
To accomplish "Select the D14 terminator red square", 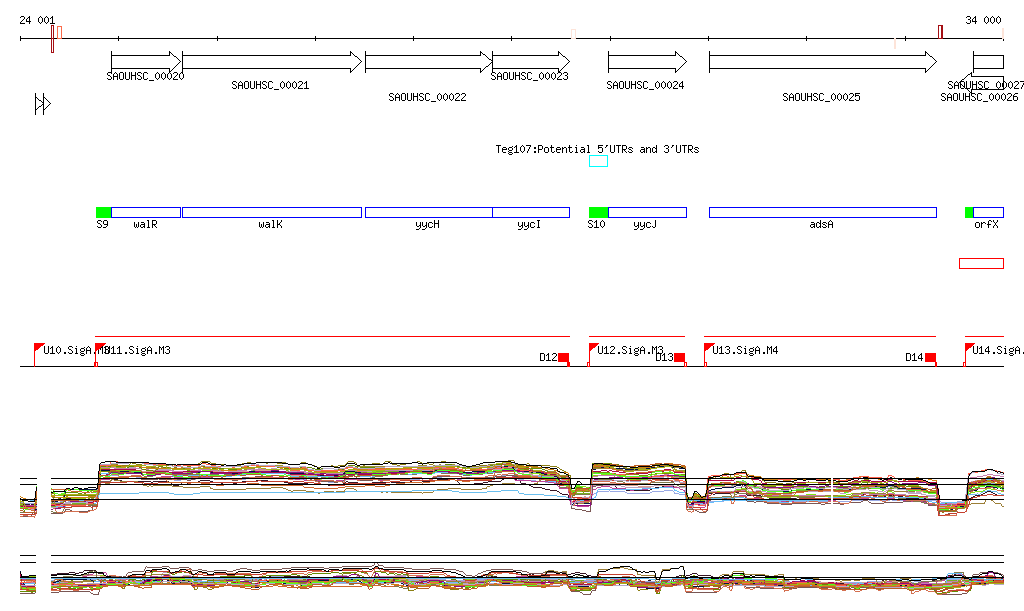I will point(931,357).
